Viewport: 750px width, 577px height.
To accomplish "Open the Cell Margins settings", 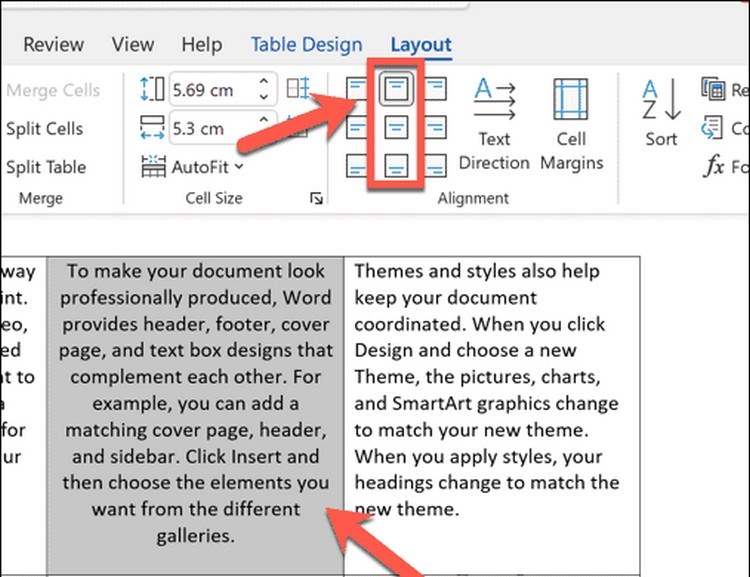I will (571, 124).
